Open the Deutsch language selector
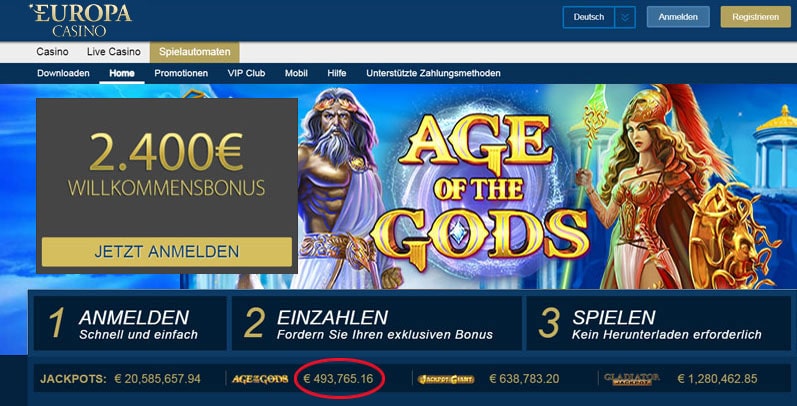The width and height of the screenshot is (797, 406). pyautogui.click(x=589, y=17)
